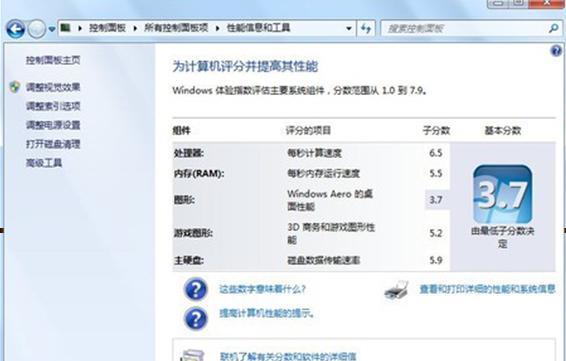
Task: Open 打开磁盘清理 in the sidebar
Action: click(x=53, y=144)
